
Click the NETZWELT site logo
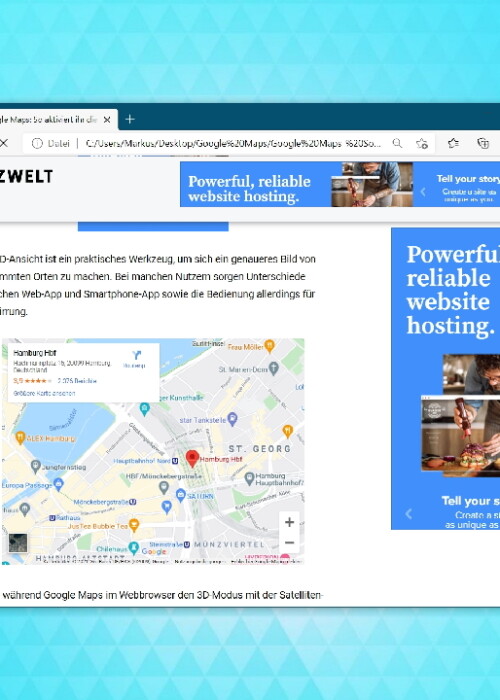click(x=26, y=176)
